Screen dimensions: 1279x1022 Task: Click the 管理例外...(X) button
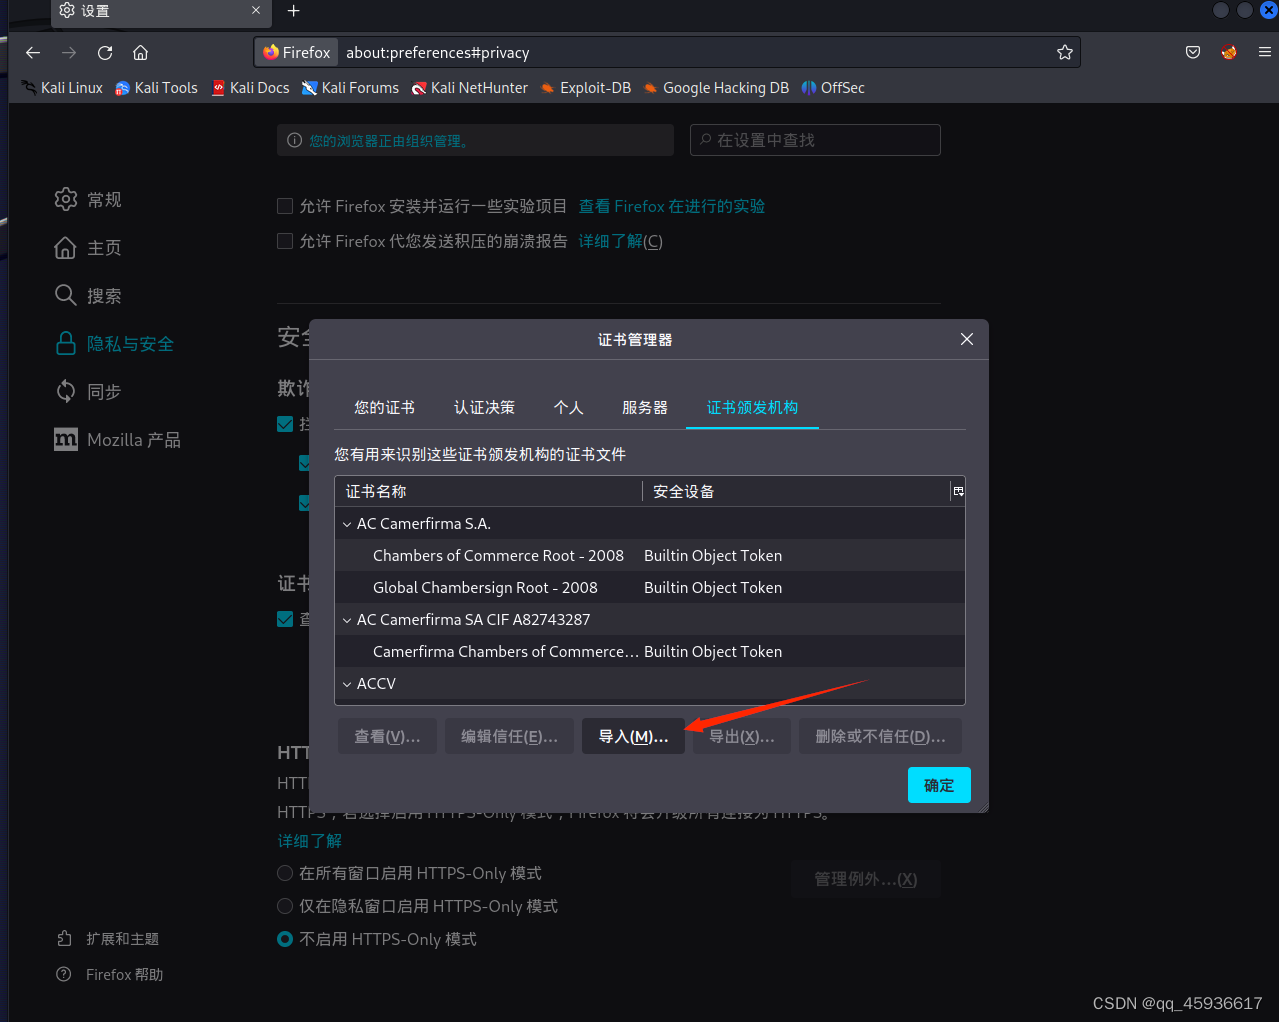coord(866,879)
